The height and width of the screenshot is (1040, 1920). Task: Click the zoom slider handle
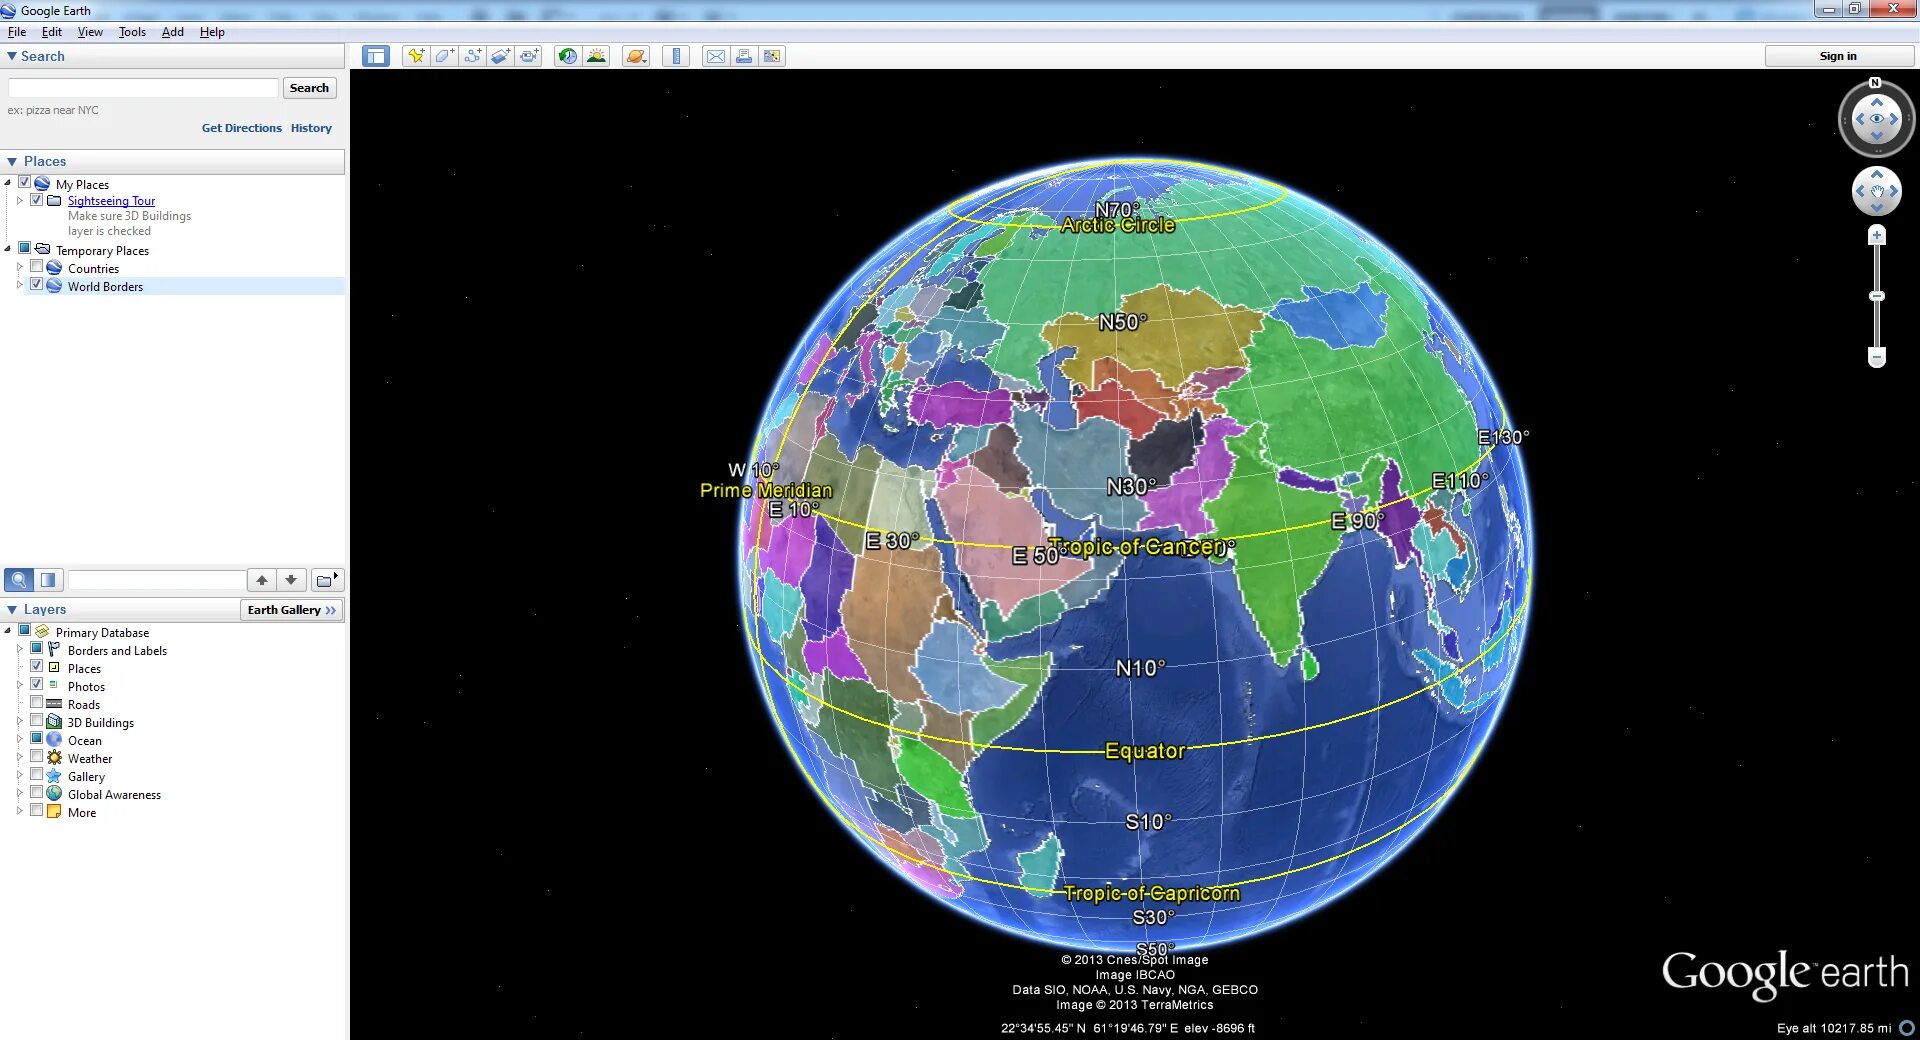tap(1877, 296)
